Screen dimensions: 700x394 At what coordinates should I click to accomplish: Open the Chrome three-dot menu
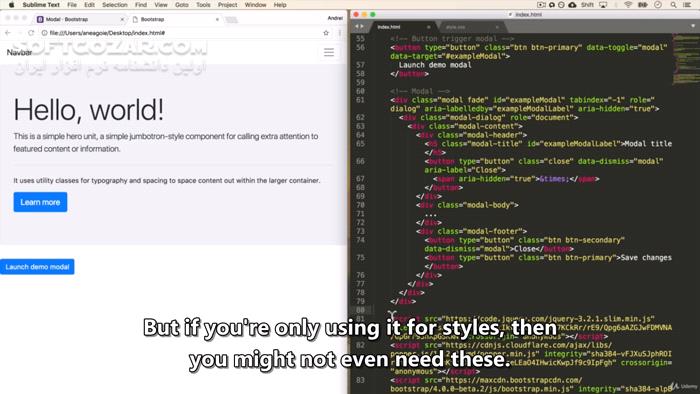point(340,33)
